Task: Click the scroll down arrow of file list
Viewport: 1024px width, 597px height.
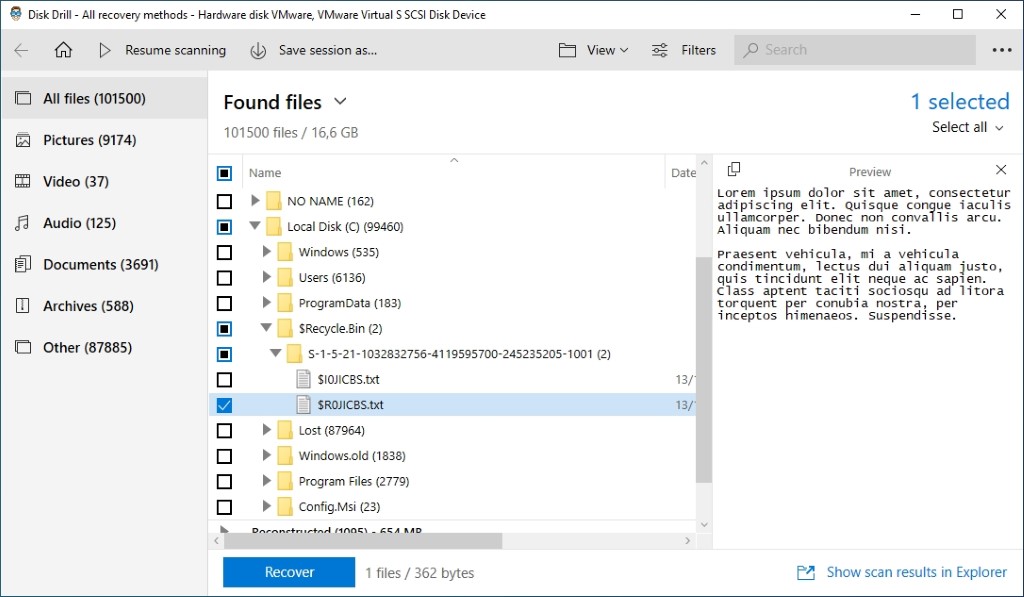Action: (x=703, y=524)
